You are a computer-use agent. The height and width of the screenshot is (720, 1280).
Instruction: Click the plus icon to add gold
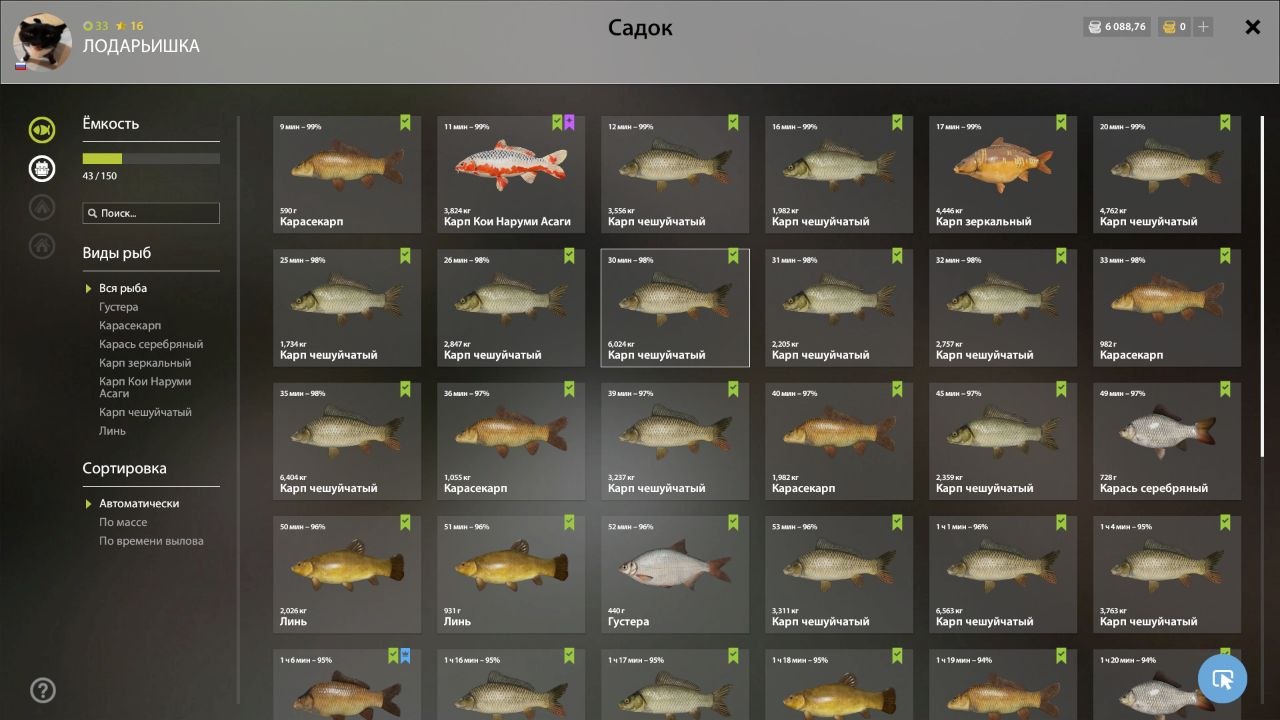point(1203,27)
